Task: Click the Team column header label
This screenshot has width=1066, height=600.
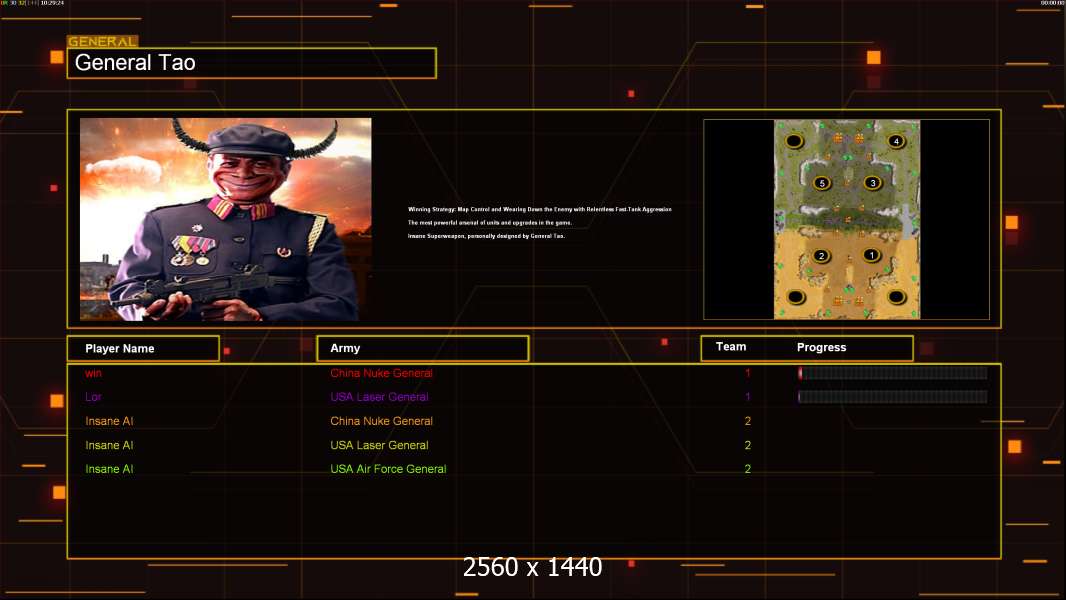Action: [x=731, y=347]
